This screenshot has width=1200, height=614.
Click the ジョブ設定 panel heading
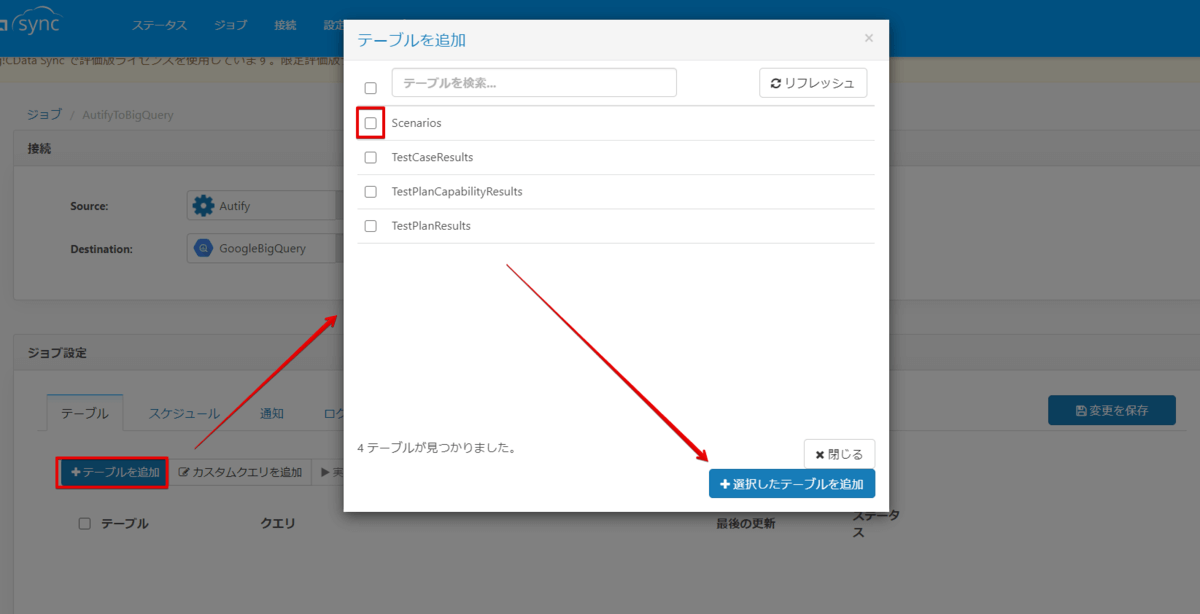tap(57, 353)
